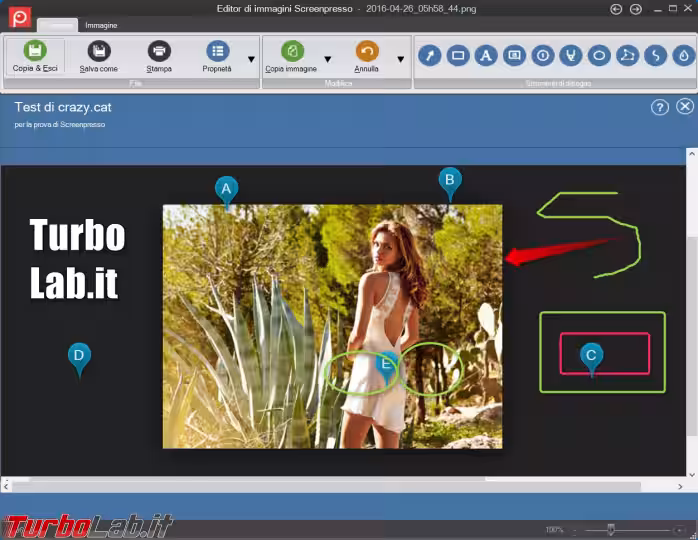Screen dimensions: 698x540
Task: Choose the Blur droplet tool
Action: [683, 55]
